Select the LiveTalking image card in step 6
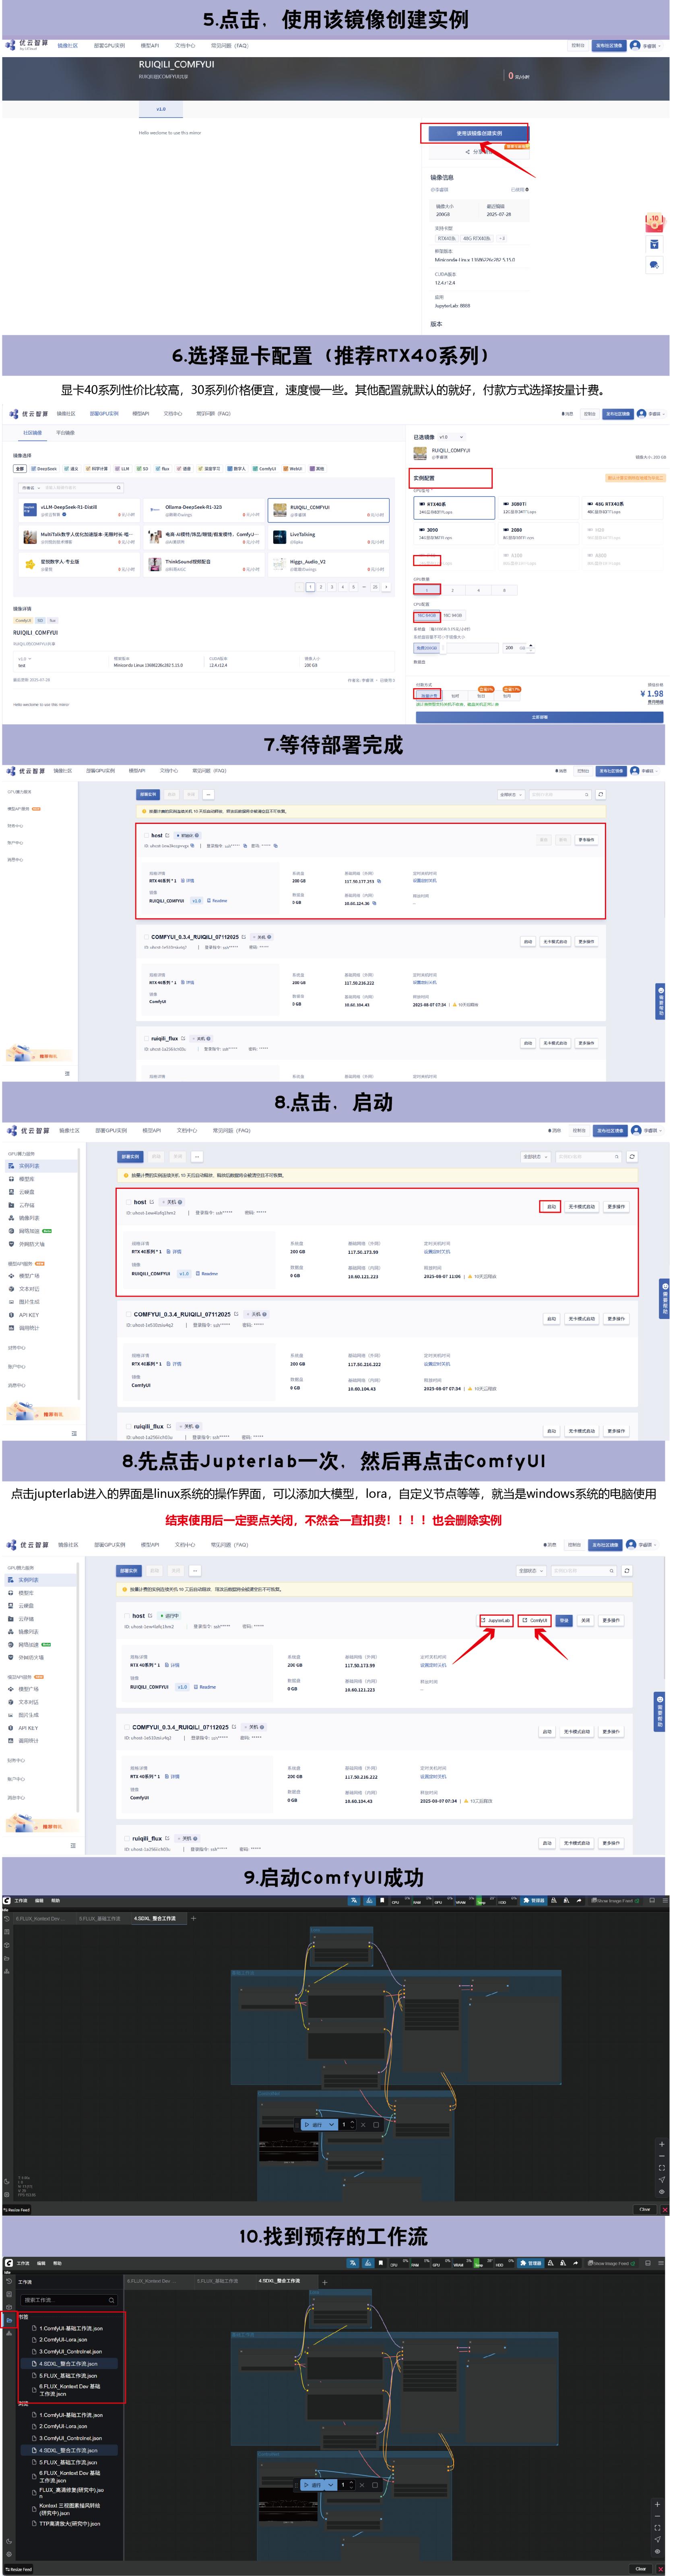 pyautogui.click(x=329, y=538)
